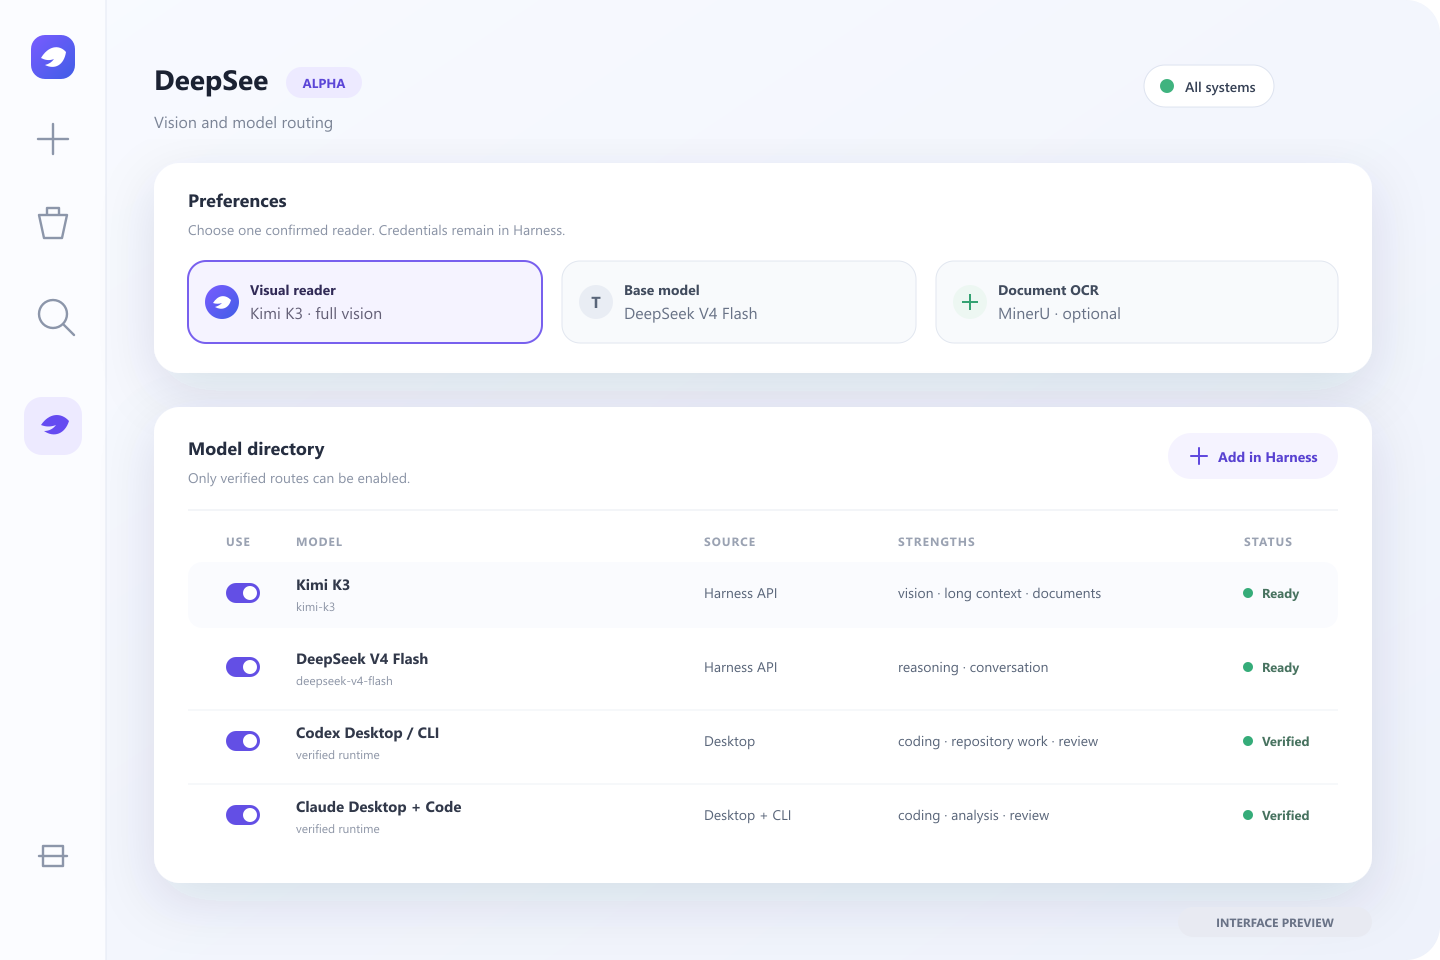
Task: Click the green status dot for Claude Desktop + Code
Action: click(x=1248, y=815)
